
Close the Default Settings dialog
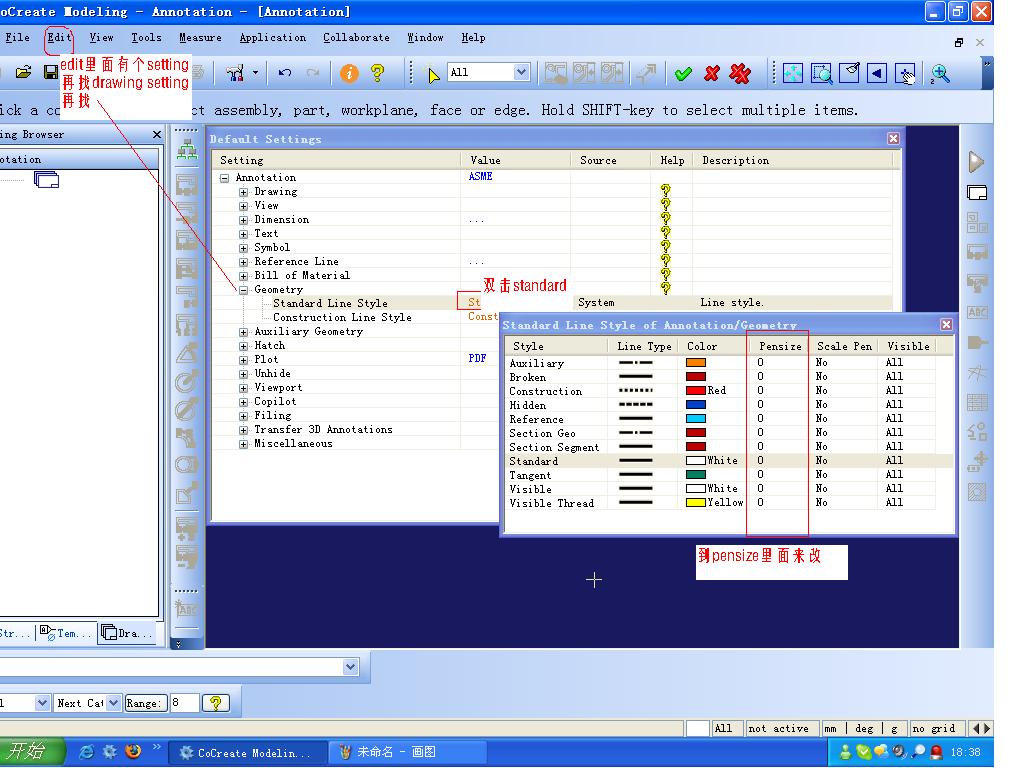pos(893,138)
